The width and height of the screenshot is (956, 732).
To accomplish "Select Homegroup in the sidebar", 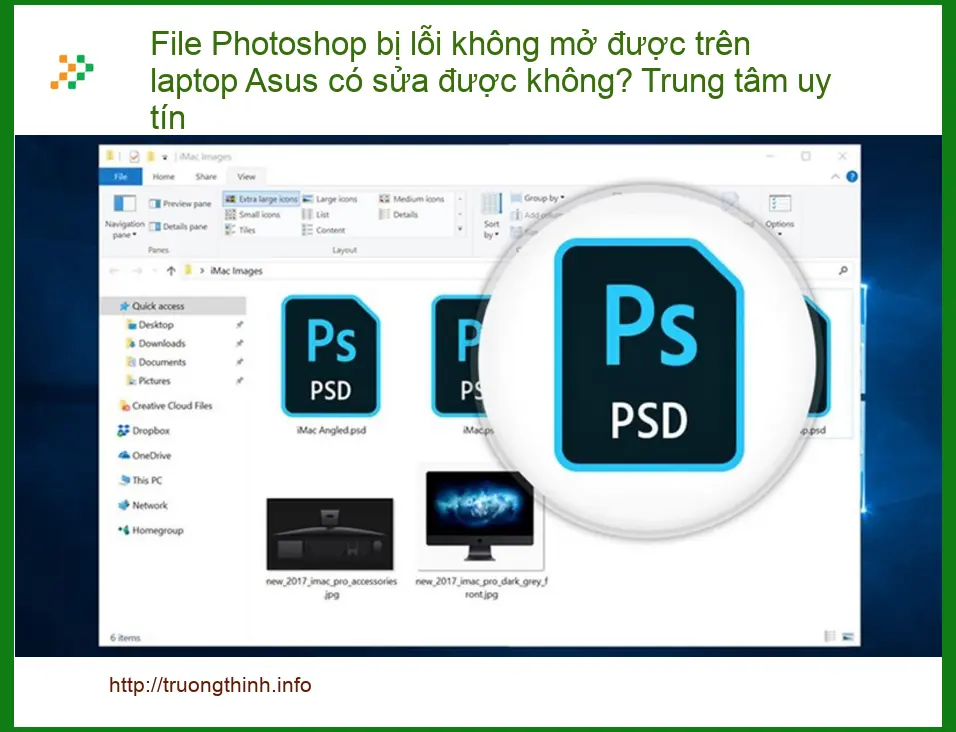I will tap(151, 530).
